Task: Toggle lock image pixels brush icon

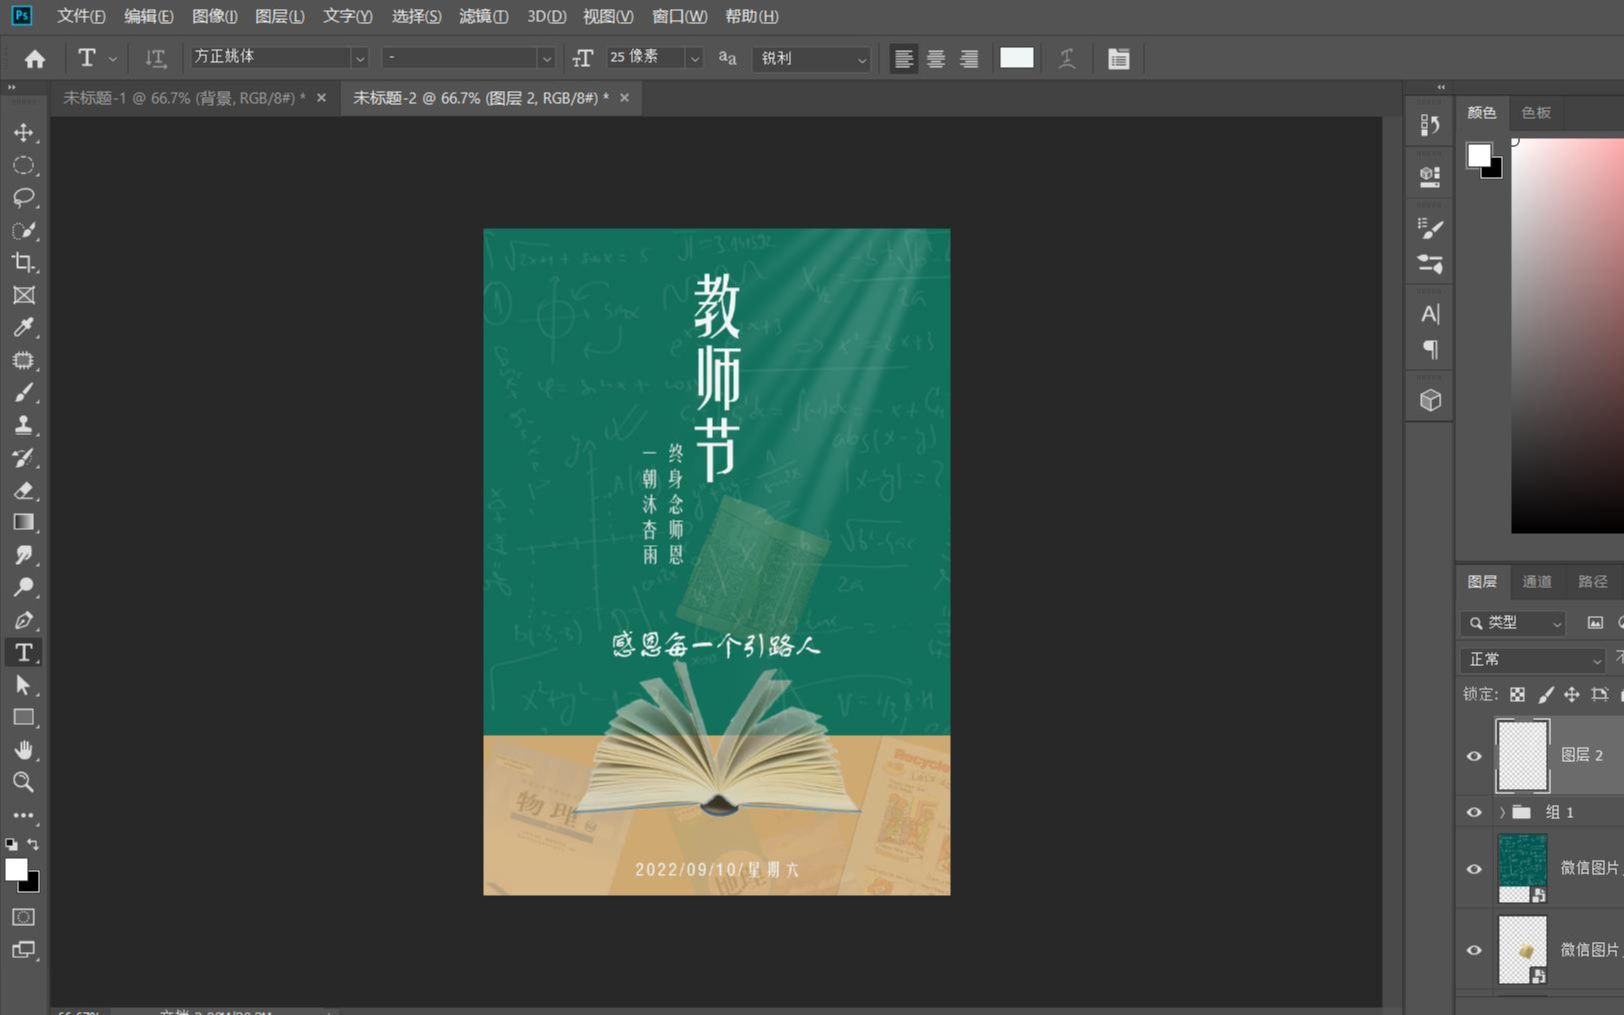Action: [1545, 694]
